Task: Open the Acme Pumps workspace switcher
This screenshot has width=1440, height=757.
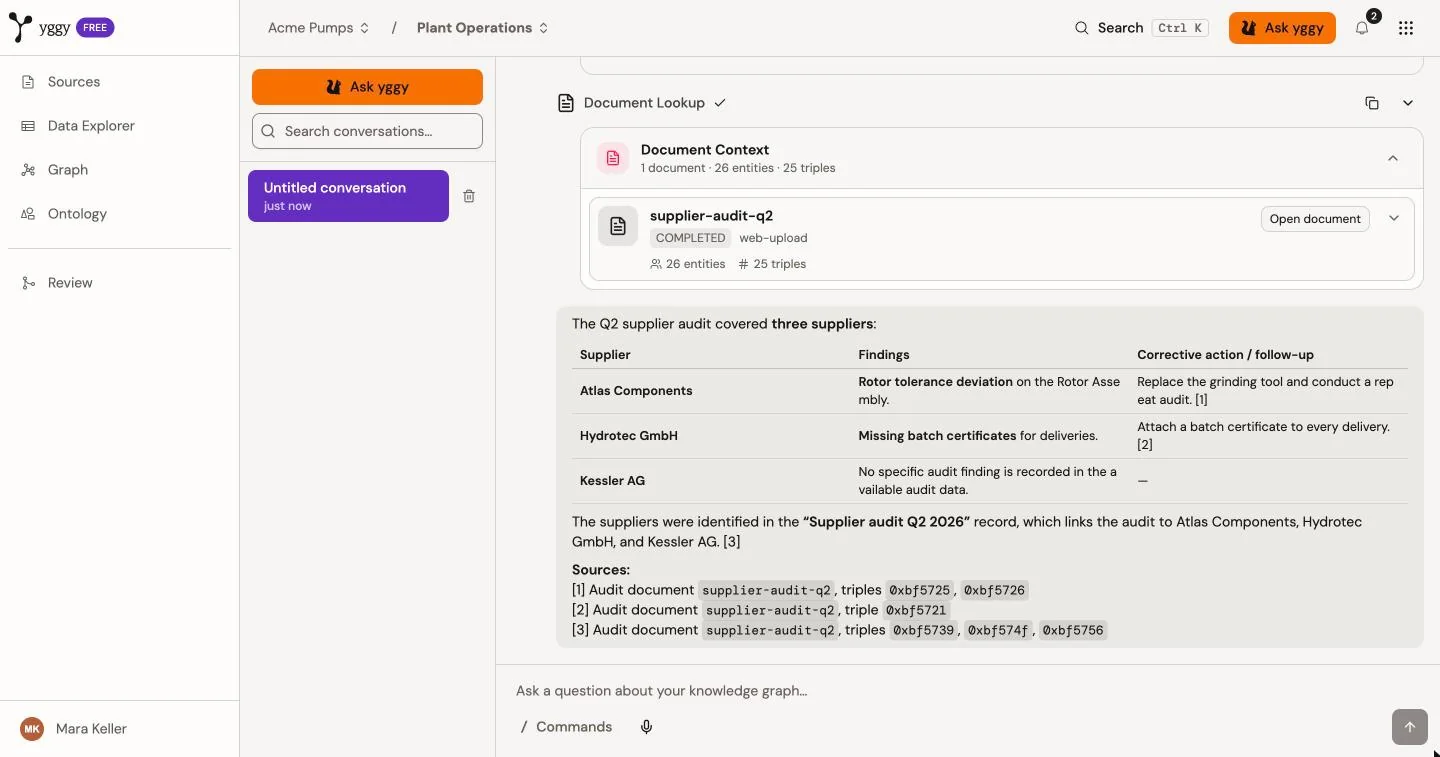Action: (x=319, y=28)
